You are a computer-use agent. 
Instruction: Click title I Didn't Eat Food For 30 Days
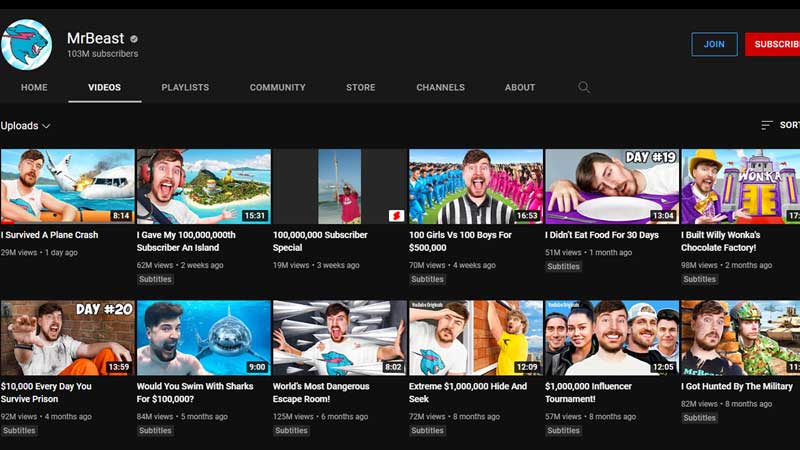[602, 235]
